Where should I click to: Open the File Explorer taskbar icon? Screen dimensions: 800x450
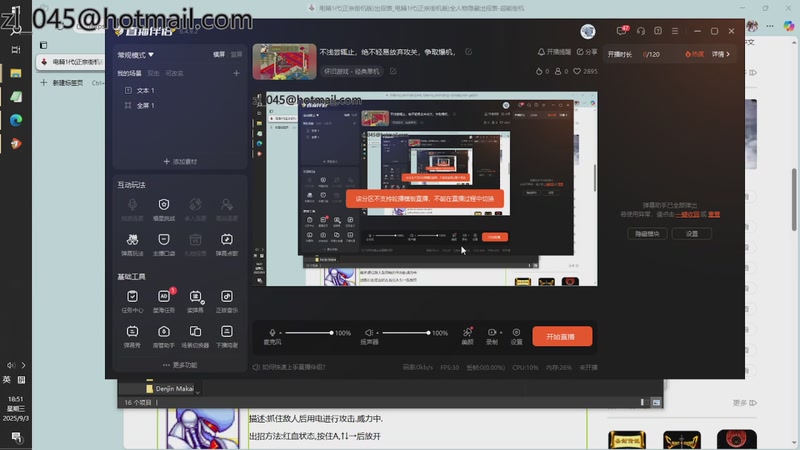point(16,73)
